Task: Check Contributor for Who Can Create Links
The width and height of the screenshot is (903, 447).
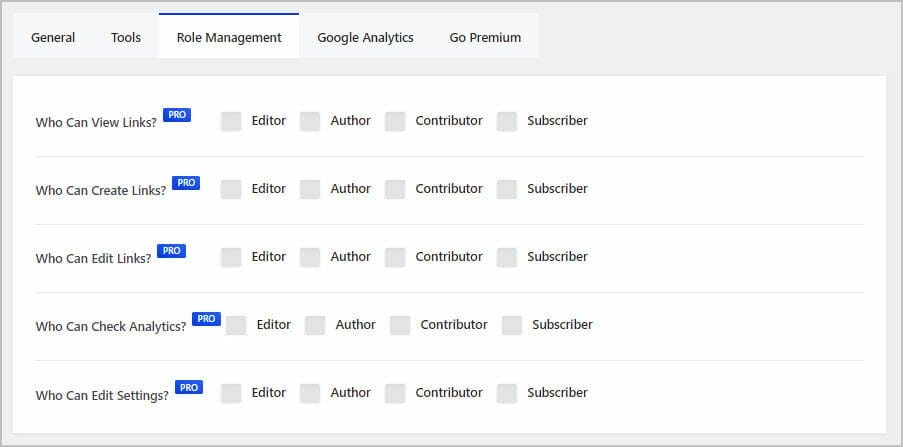Action: pos(395,189)
